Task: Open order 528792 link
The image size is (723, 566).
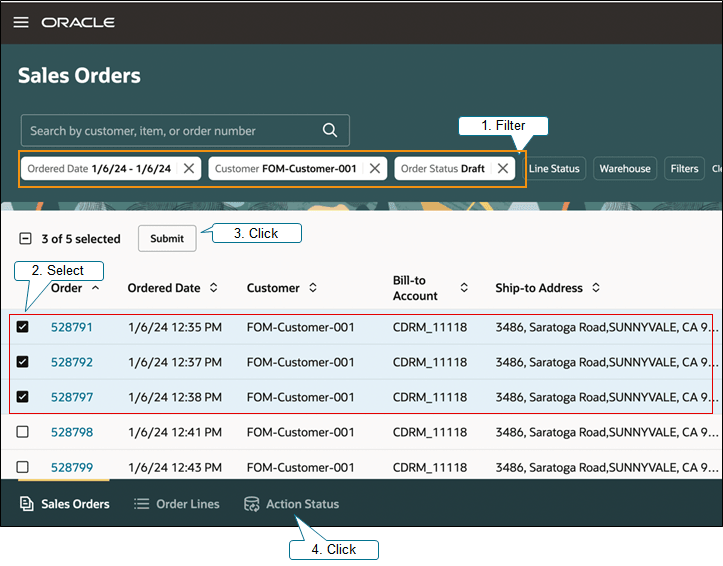Action: click(71, 362)
